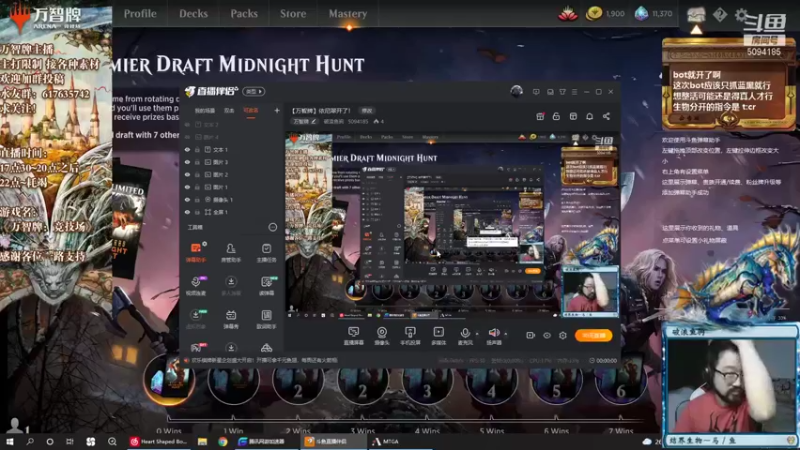Click the first reward circle on wins track
Viewport: 800px width, 450px height.
[x=169, y=379]
